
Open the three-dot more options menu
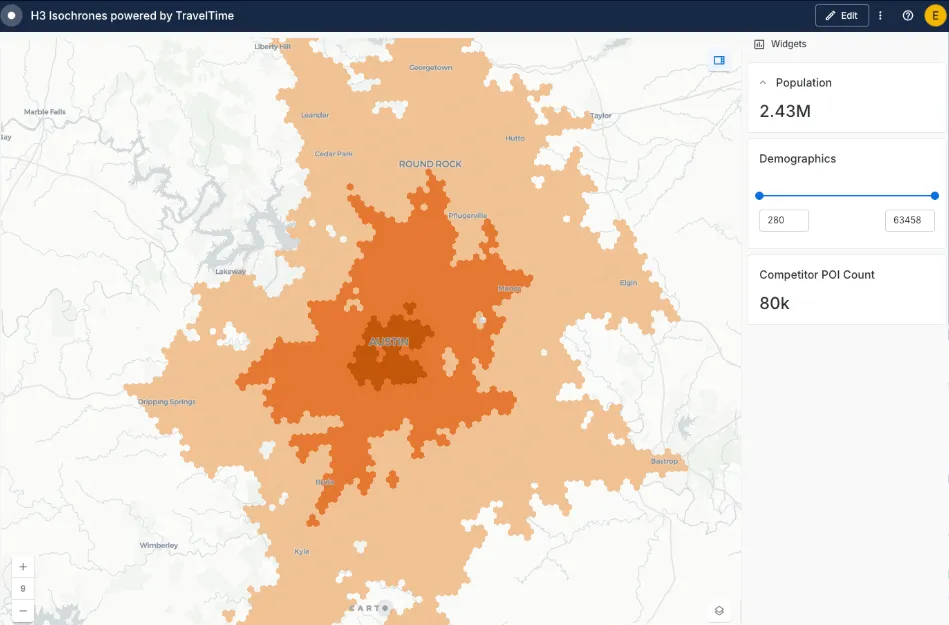(x=880, y=16)
